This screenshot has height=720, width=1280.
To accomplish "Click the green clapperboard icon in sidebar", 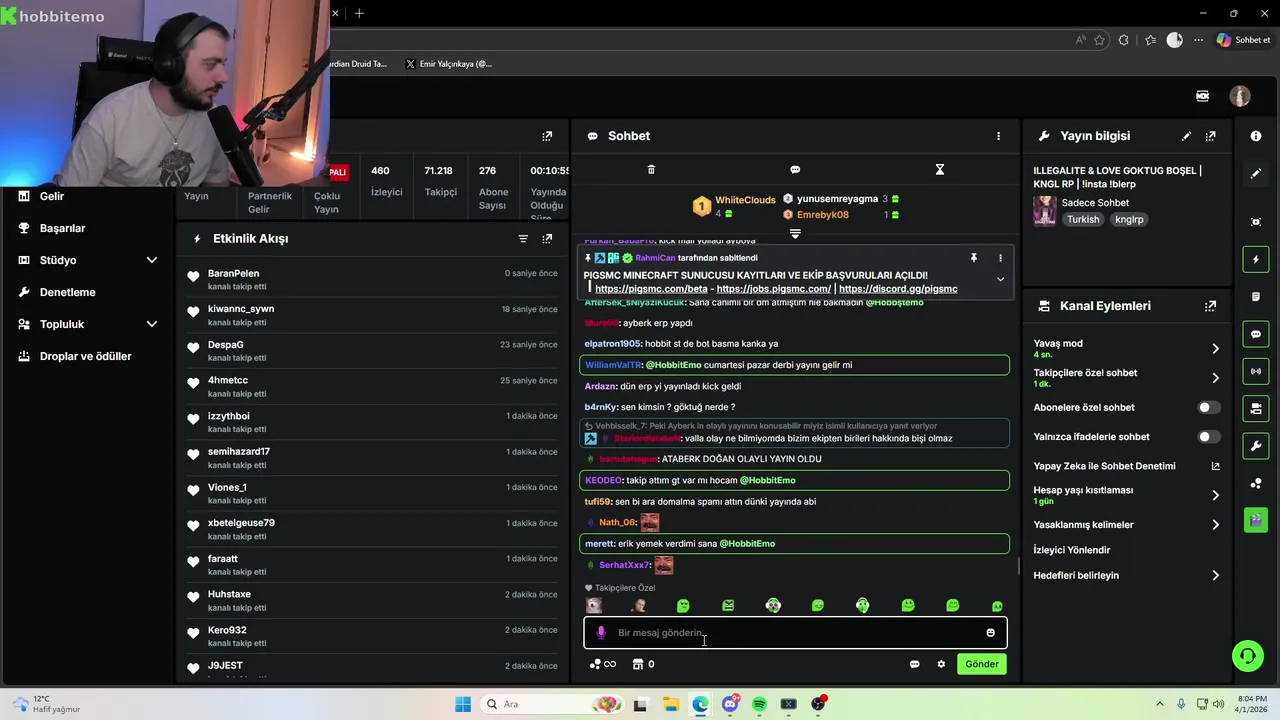I will coord(1256,520).
